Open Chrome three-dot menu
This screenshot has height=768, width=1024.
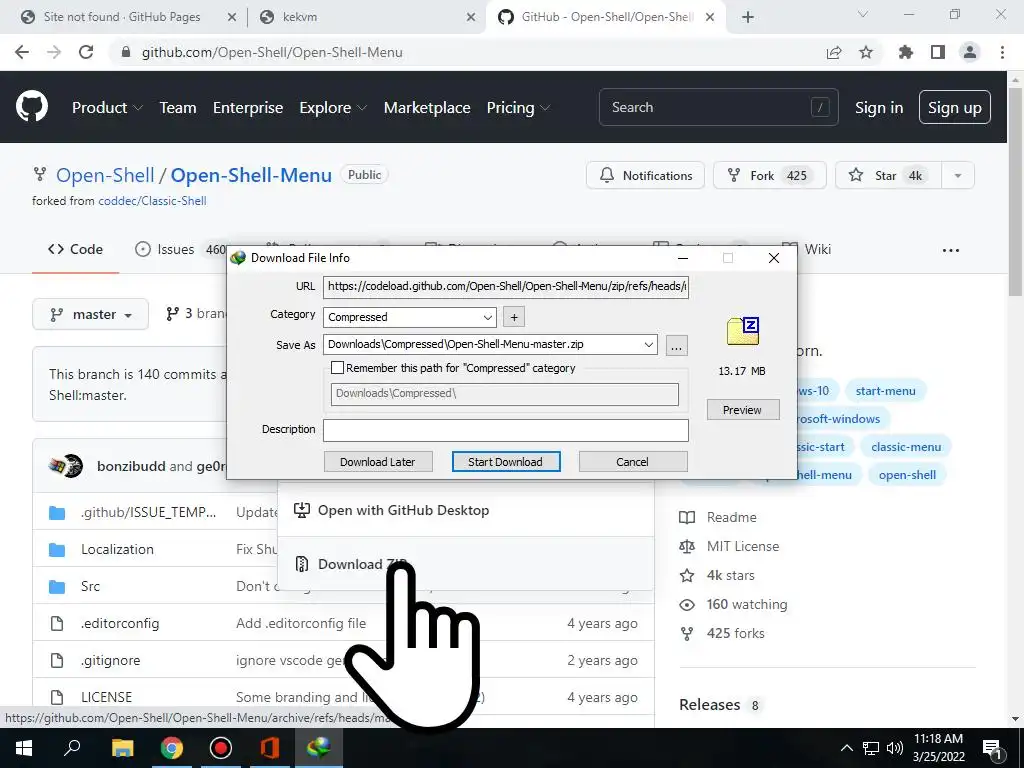(1002, 52)
